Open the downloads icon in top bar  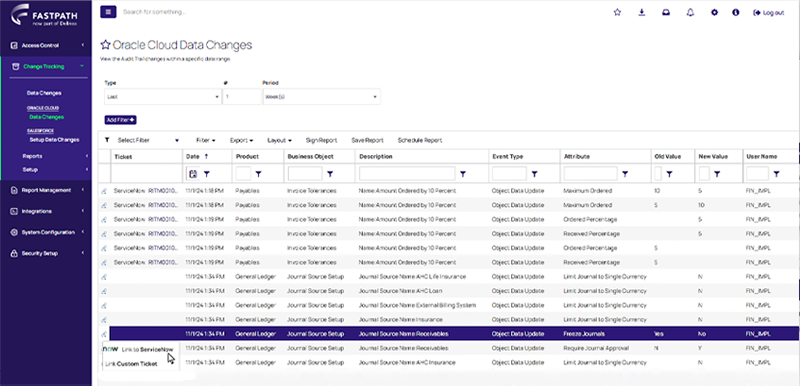tap(642, 12)
